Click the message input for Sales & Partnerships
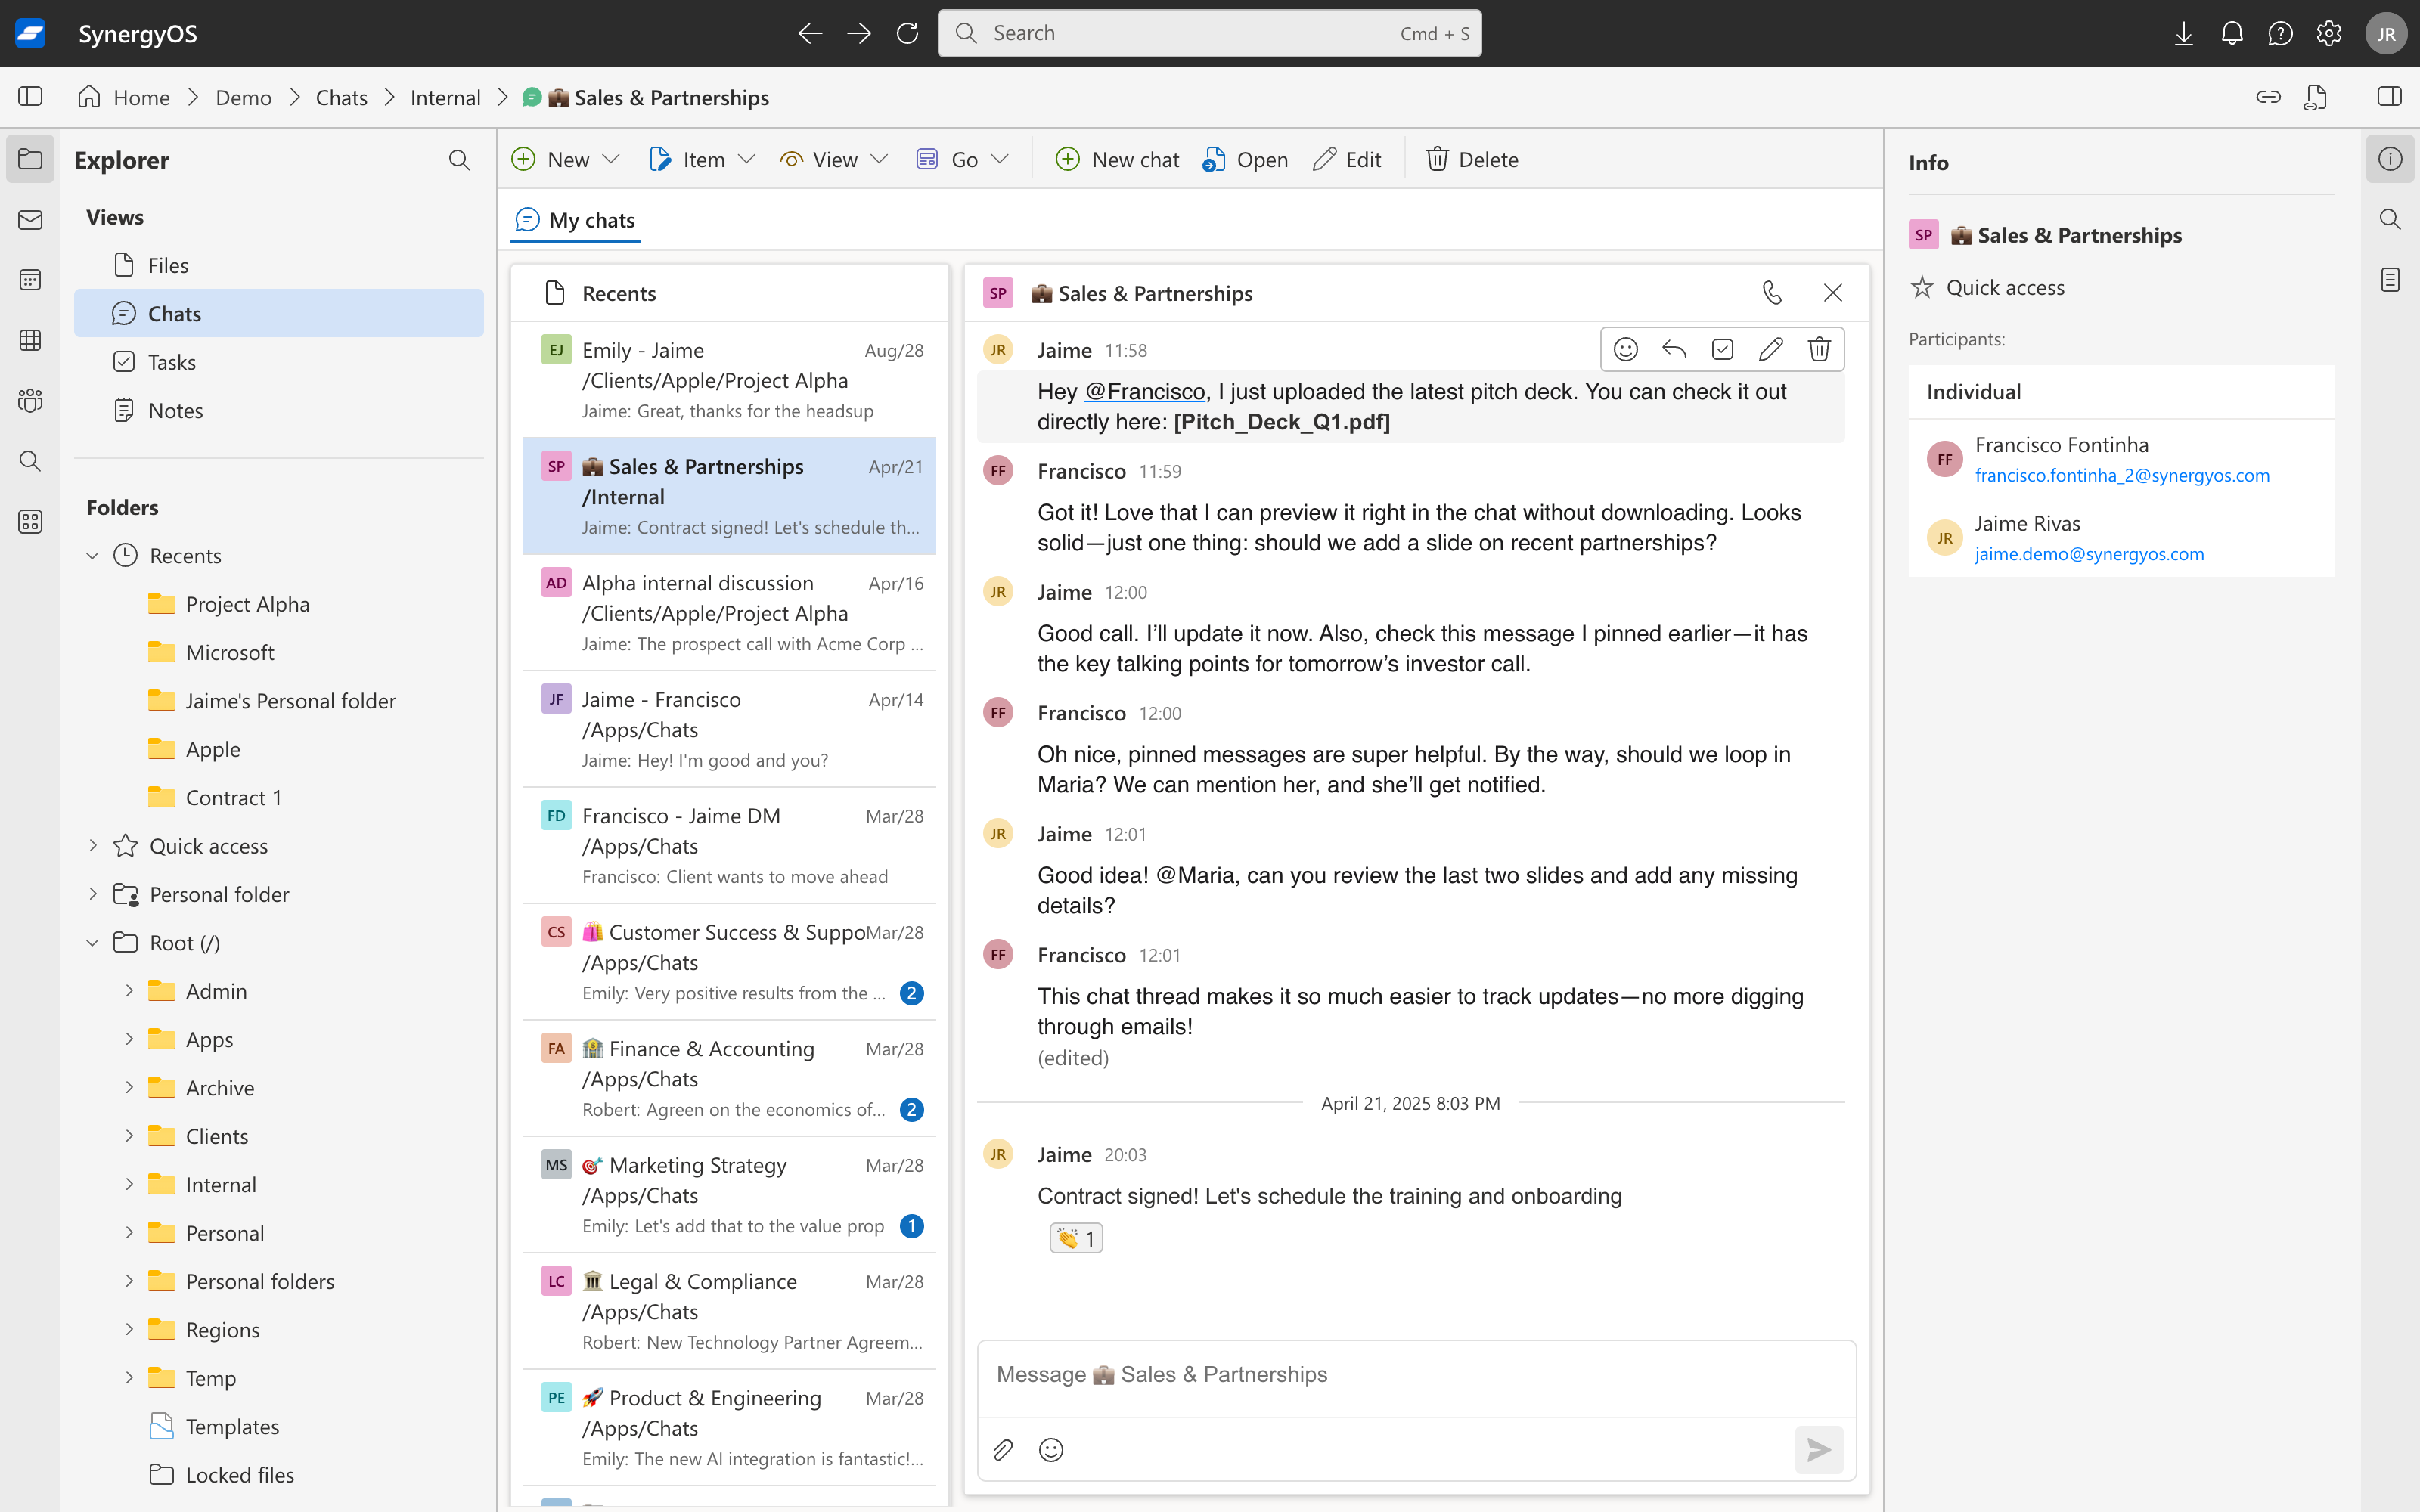Screen dimensions: 2420x1512 1416,1375
